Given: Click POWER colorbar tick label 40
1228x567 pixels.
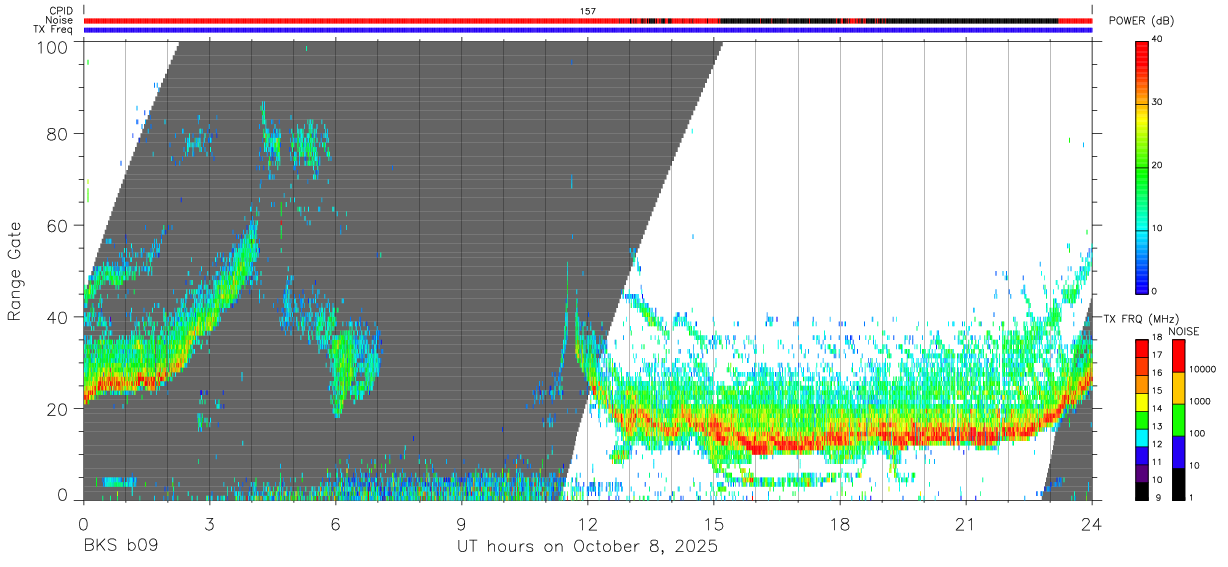Looking at the screenshot, I should tap(1159, 40).
